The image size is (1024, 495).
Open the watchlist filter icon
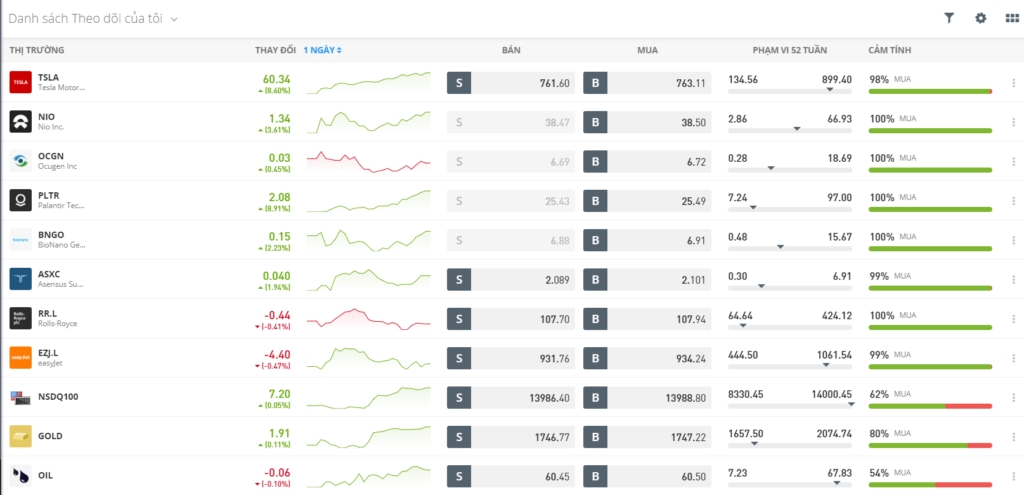tap(950, 18)
